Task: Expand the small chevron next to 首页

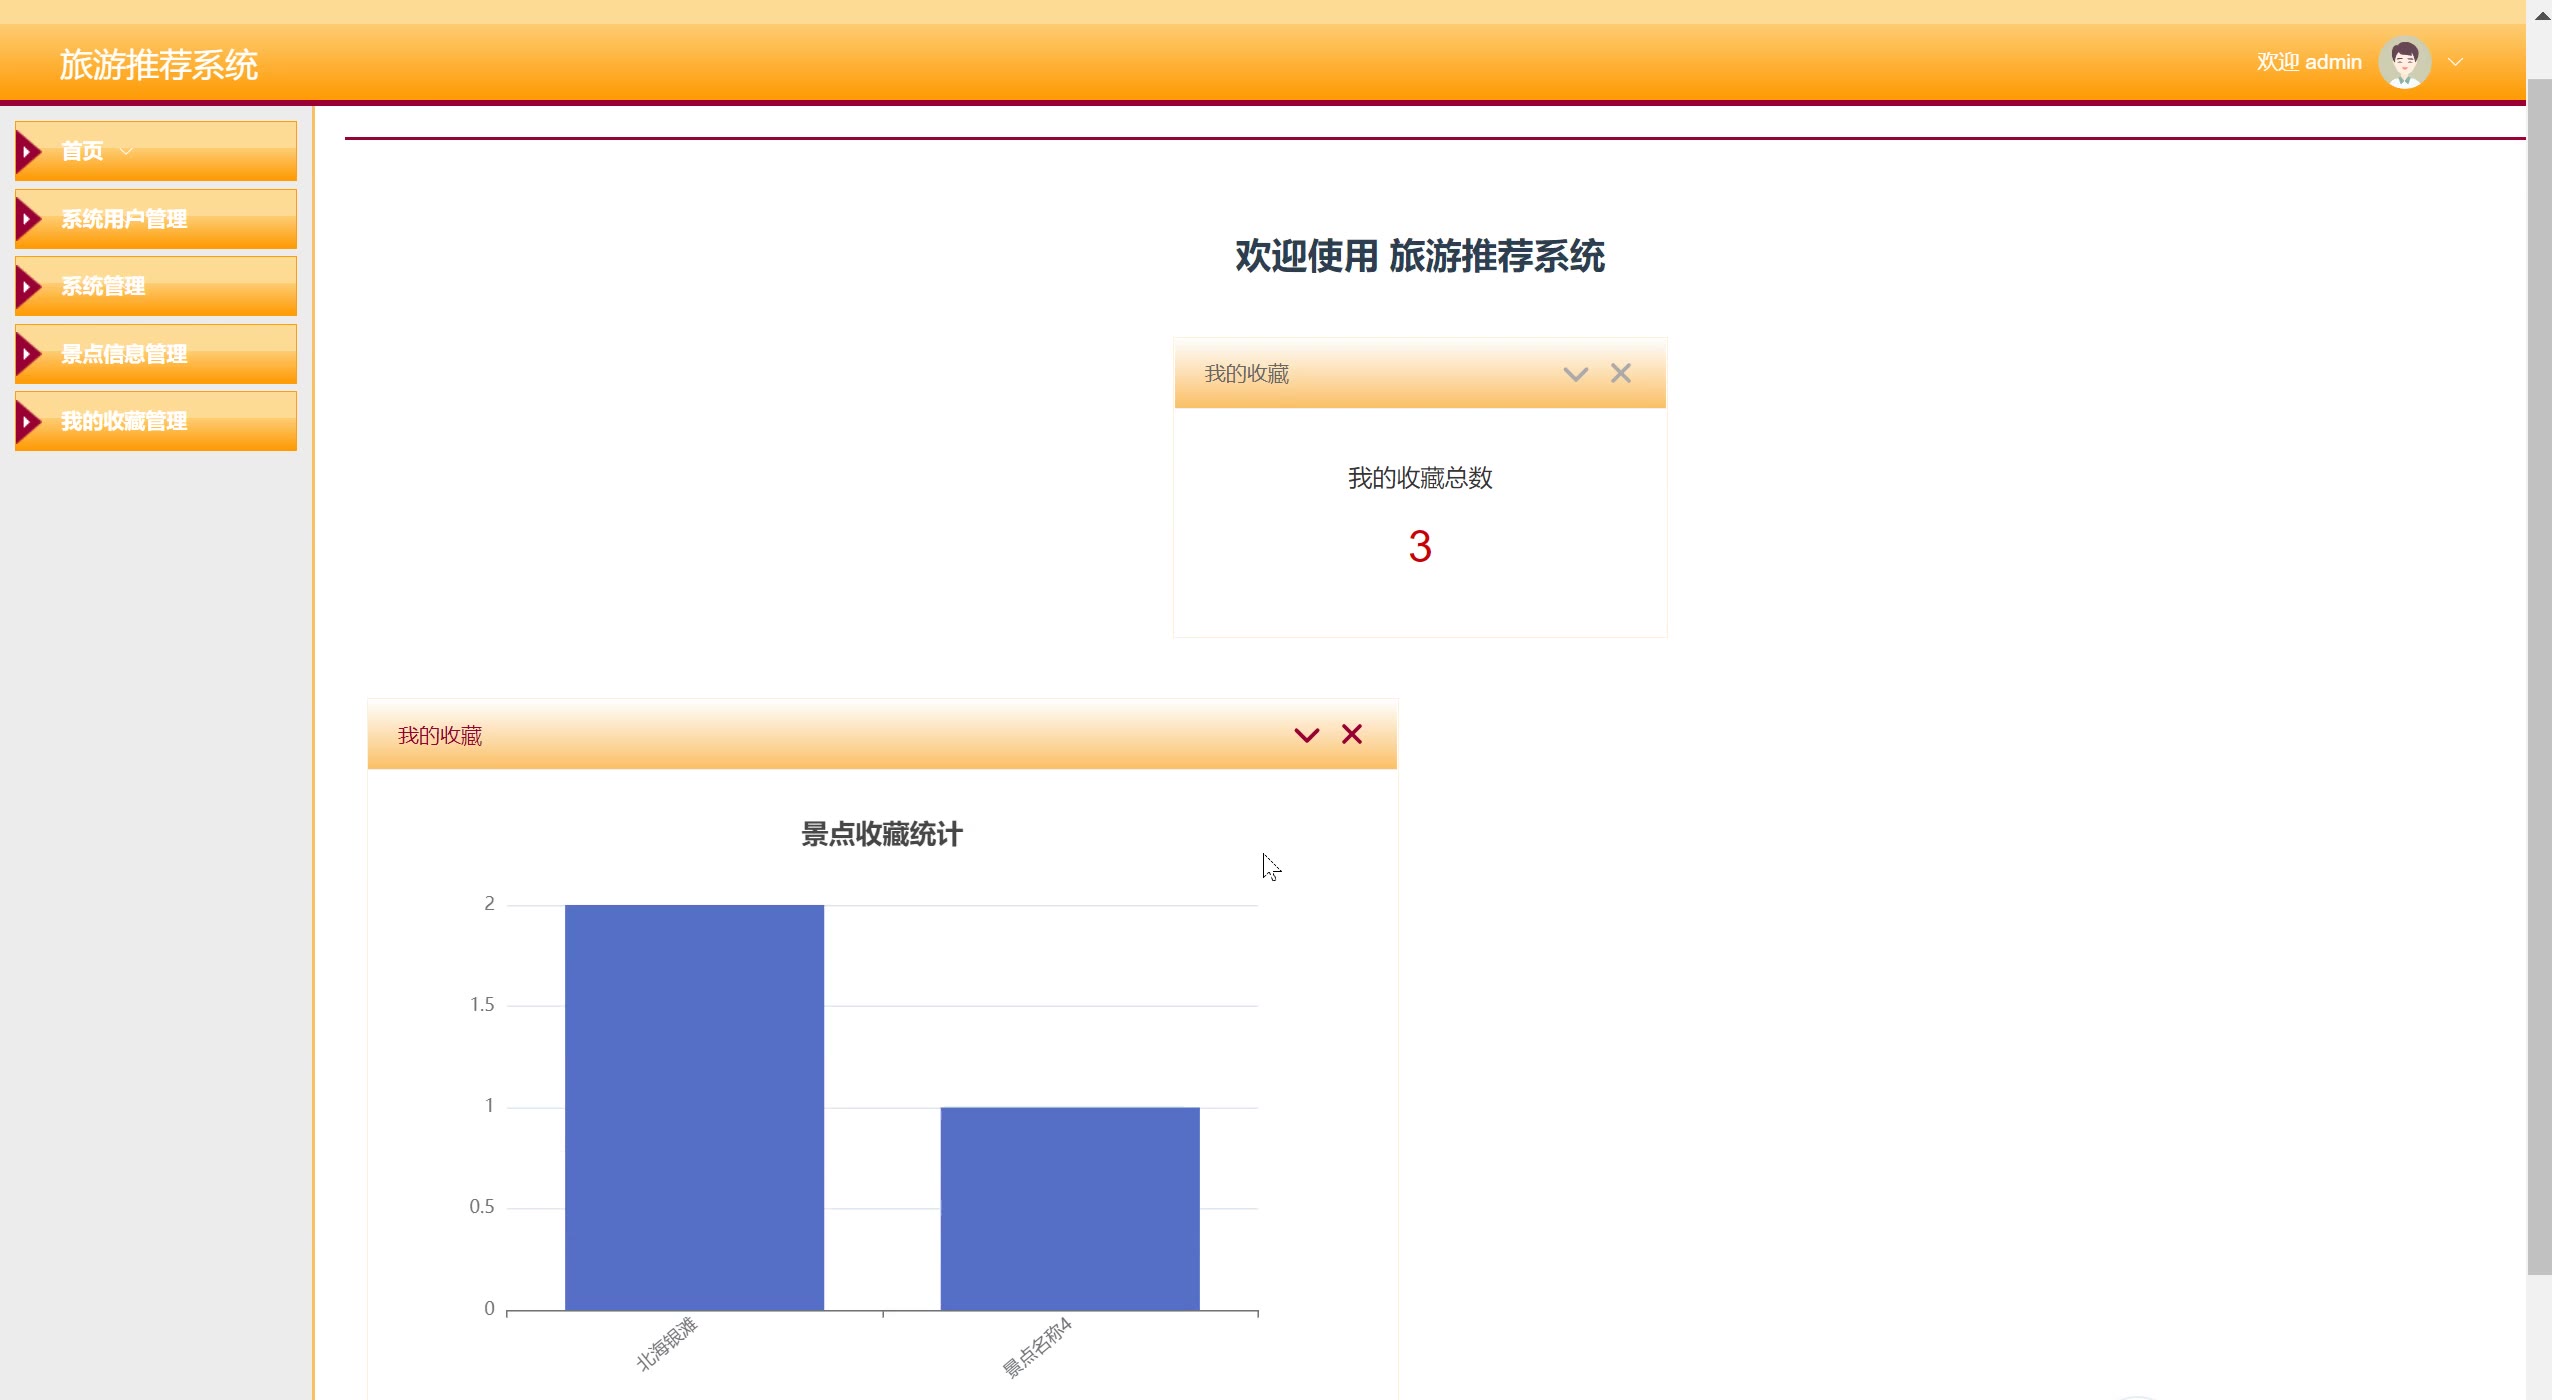Action: pos(126,151)
